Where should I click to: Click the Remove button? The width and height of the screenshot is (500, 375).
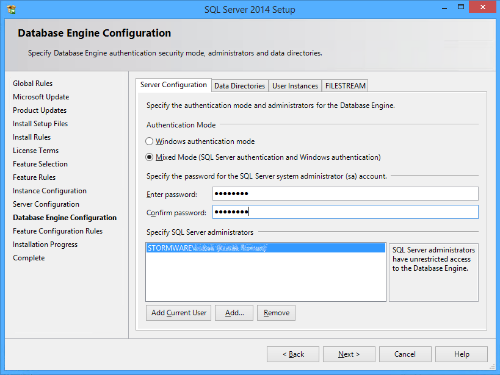276,313
